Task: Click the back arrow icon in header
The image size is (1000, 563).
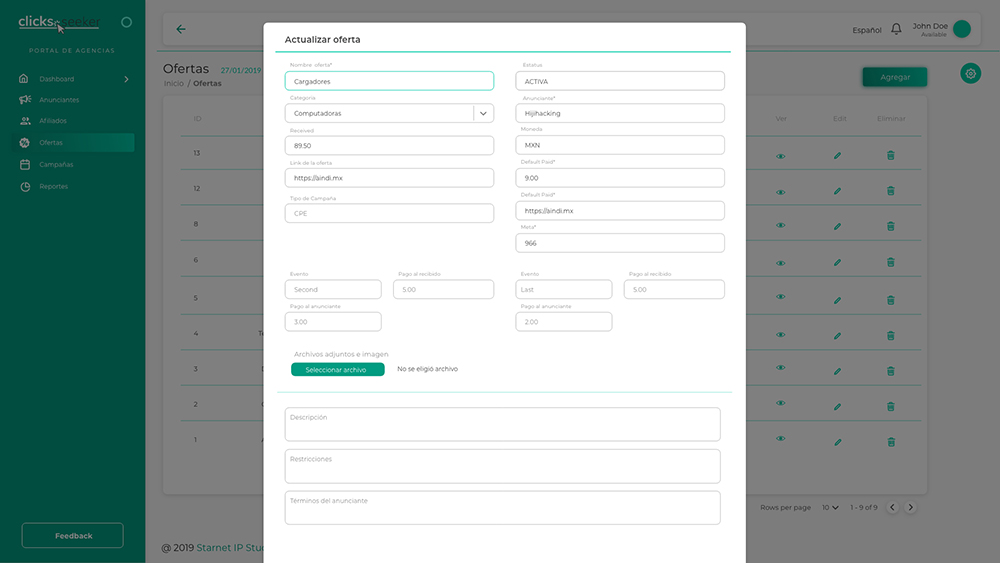Action: [181, 29]
